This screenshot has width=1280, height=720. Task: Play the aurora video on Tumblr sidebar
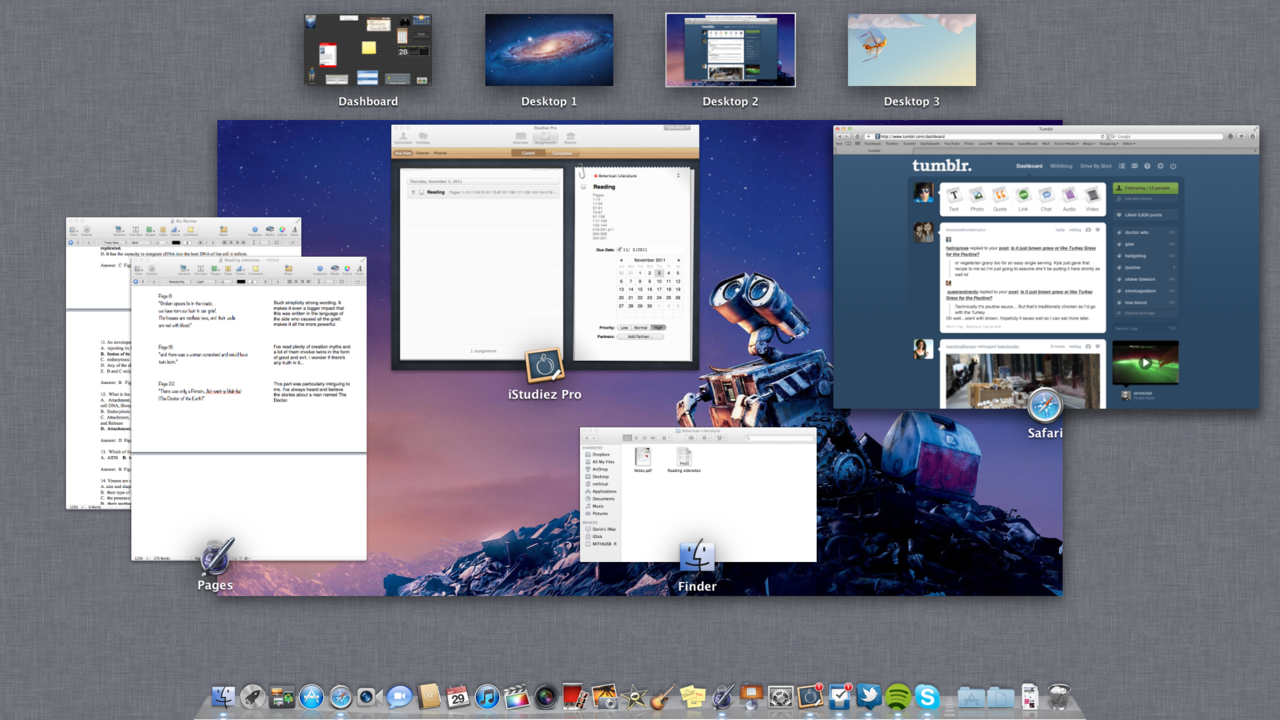tap(1146, 363)
